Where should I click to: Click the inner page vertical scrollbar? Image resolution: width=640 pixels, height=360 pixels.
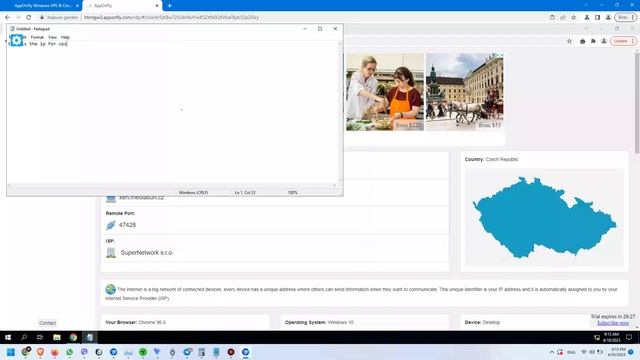637,104
